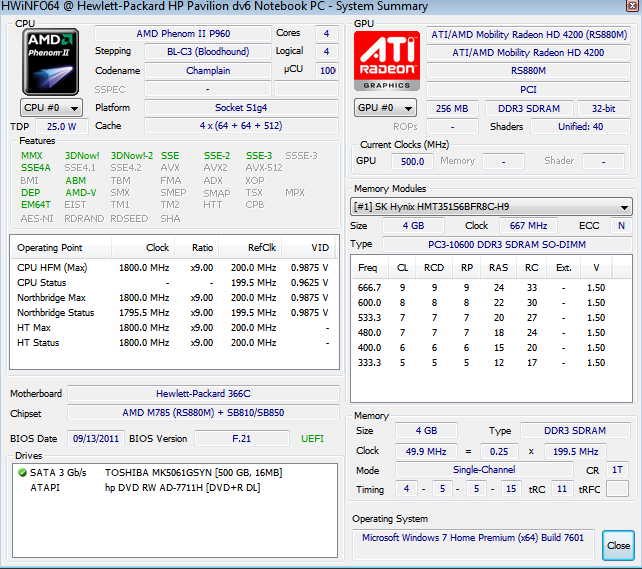642x569 pixels.
Task: Close the System Summary window button
Action: tap(618, 546)
